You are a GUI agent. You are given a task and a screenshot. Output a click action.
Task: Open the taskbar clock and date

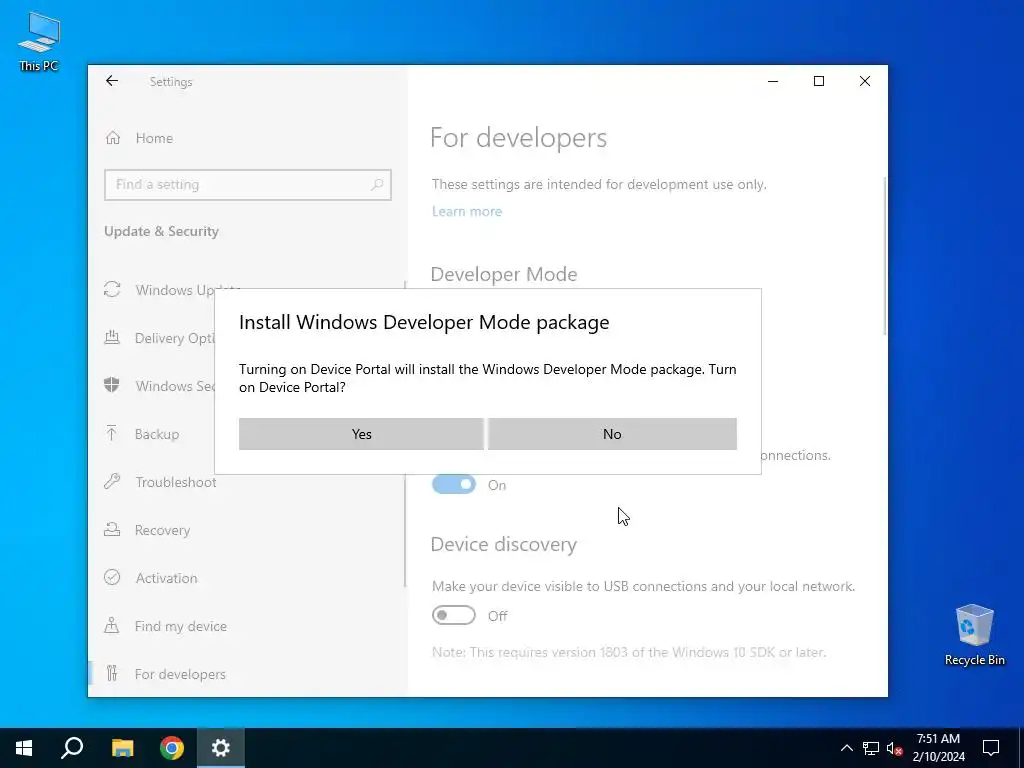(938, 748)
